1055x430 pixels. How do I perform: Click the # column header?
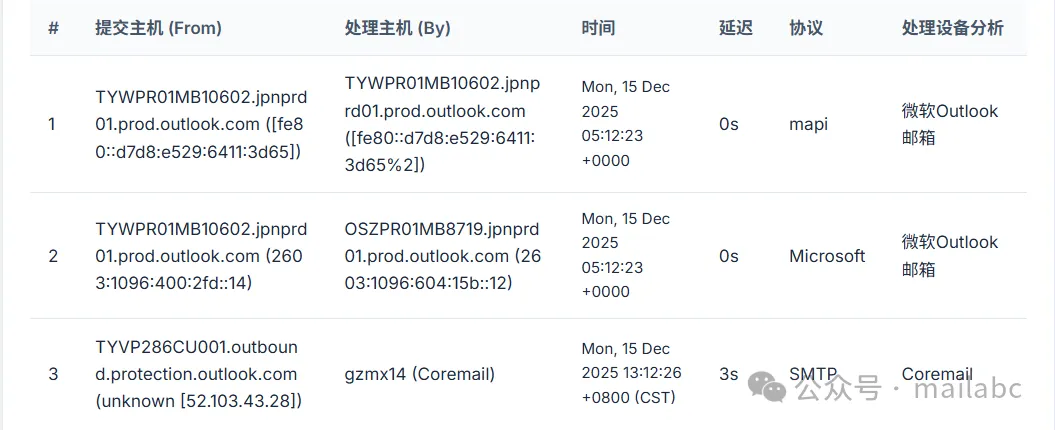coord(53,28)
